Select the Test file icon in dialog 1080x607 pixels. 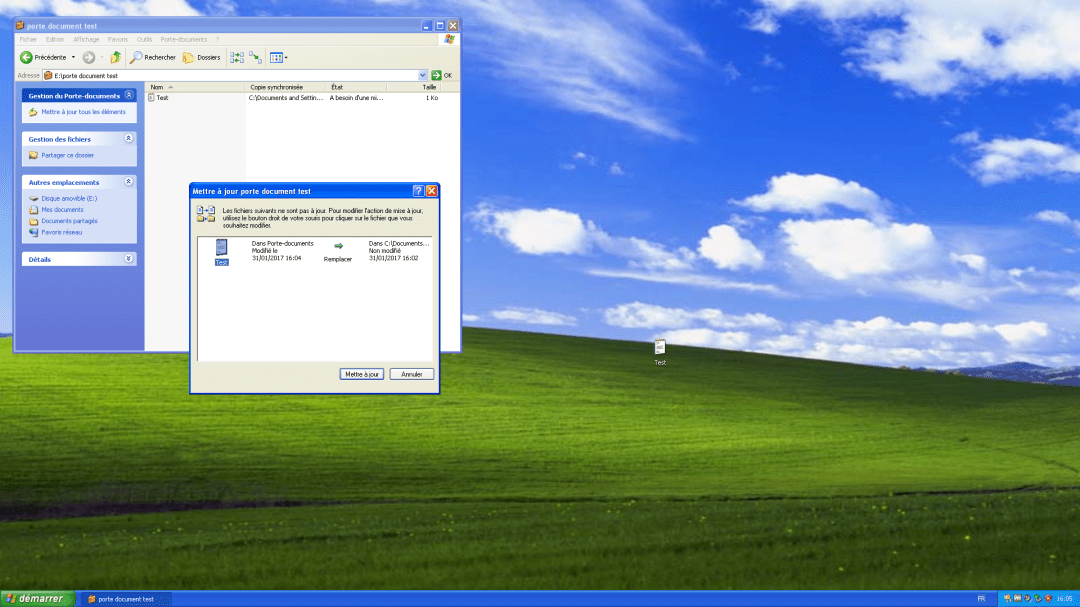(x=221, y=248)
